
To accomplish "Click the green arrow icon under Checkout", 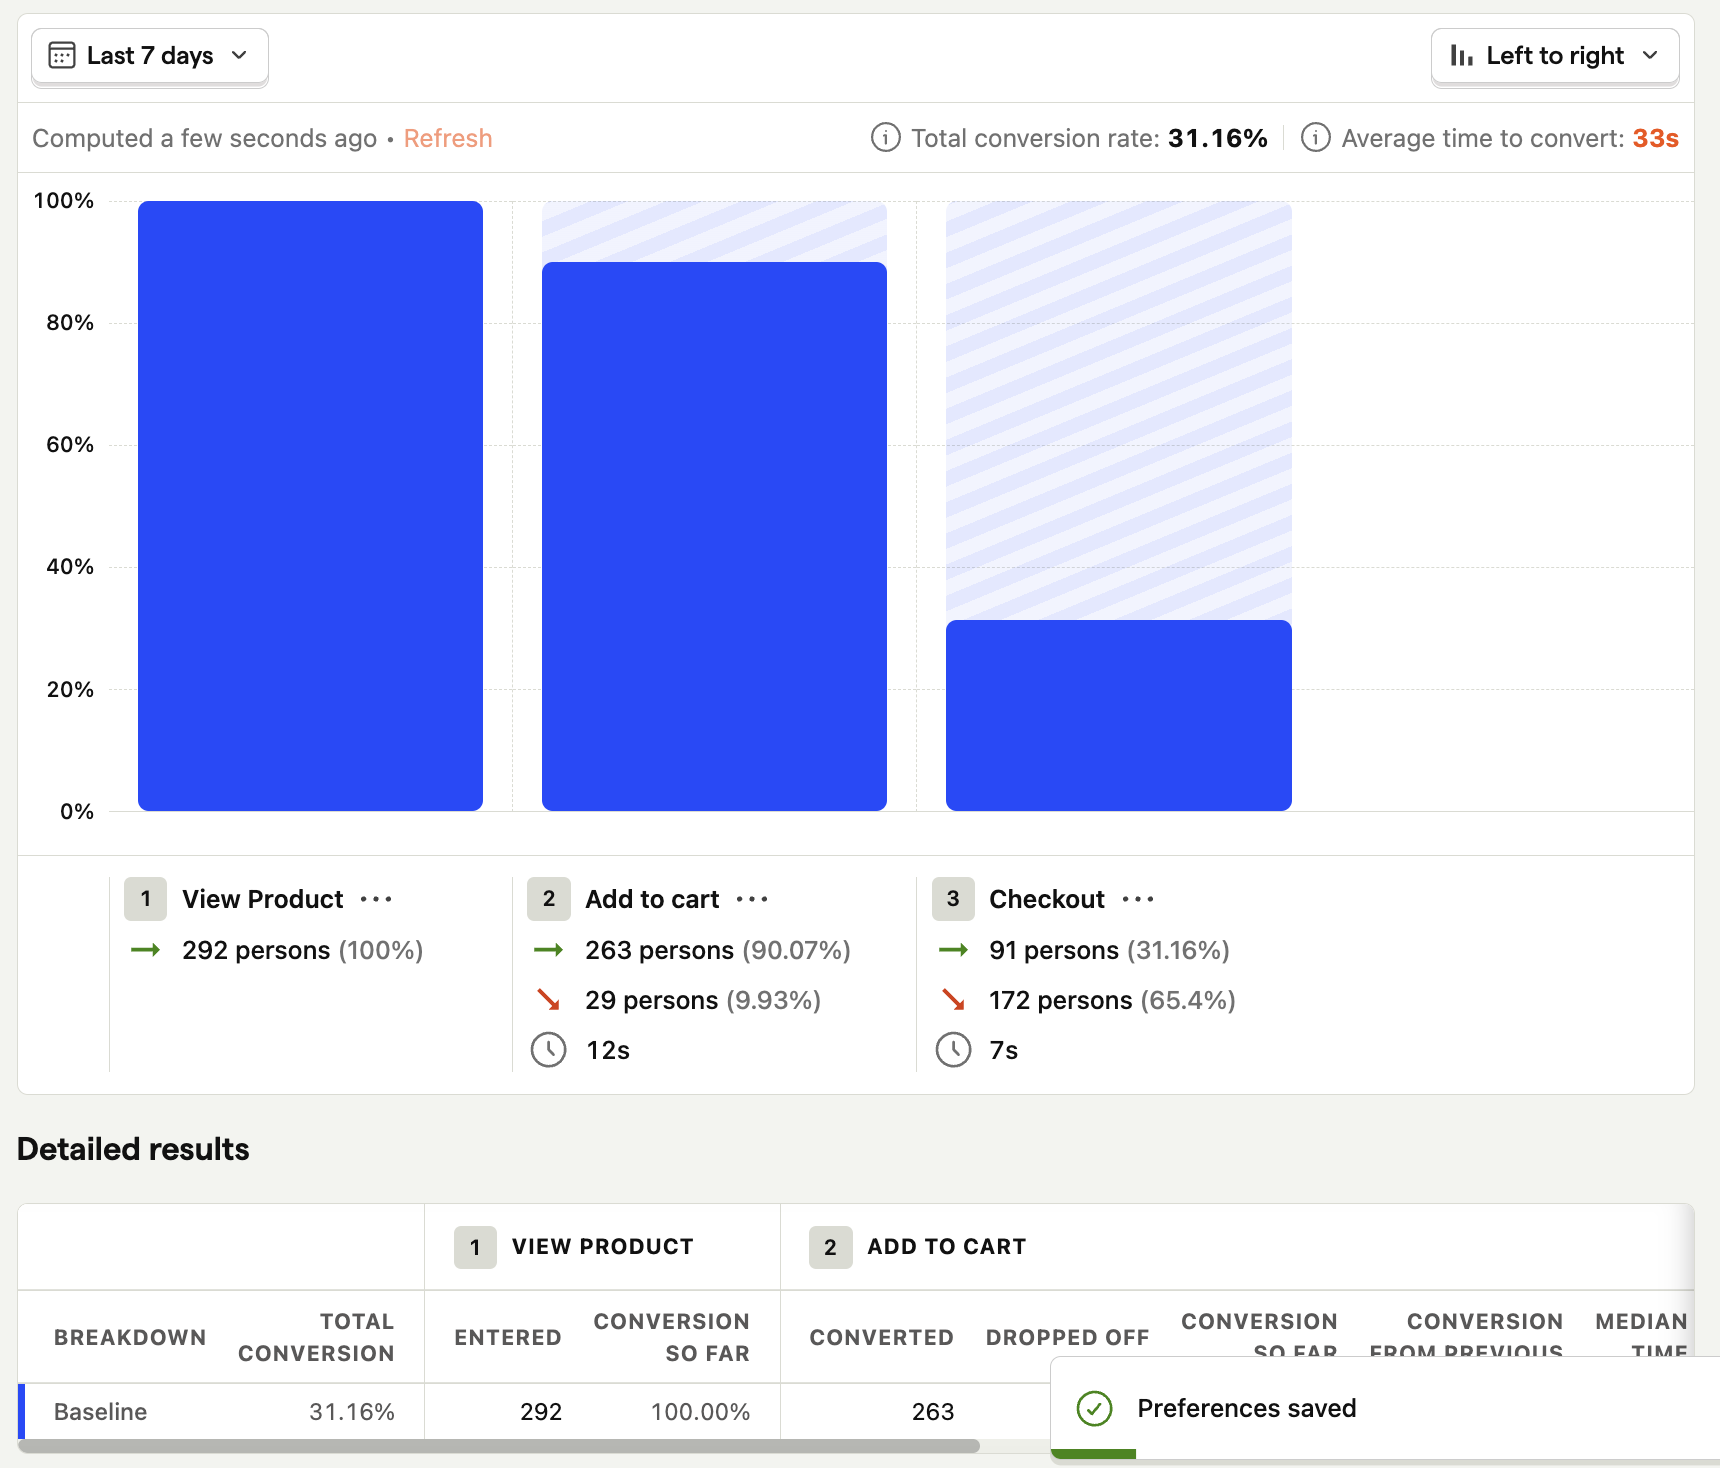I will (954, 950).
